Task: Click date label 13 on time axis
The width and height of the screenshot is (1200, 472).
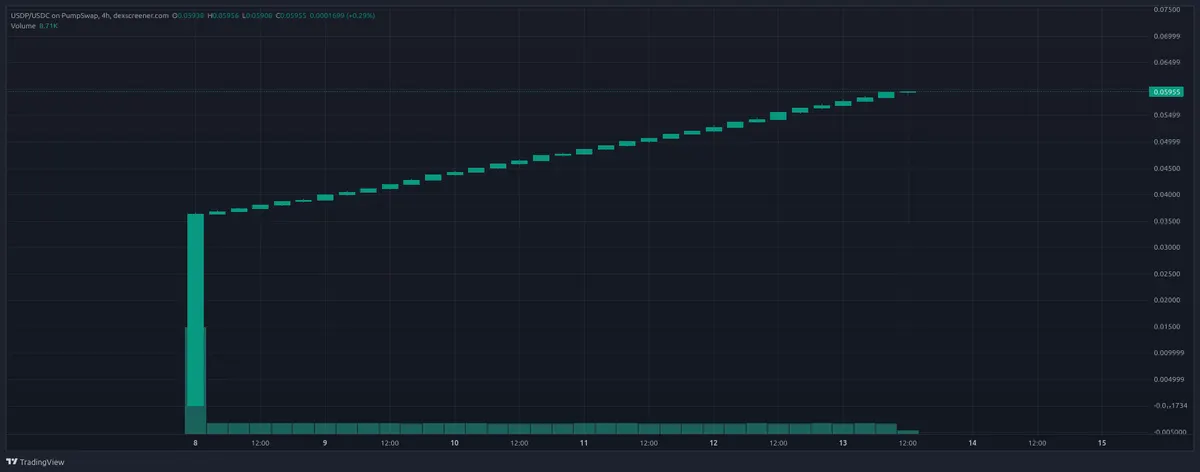Action: pyautogui.click(x=843, y=442)
